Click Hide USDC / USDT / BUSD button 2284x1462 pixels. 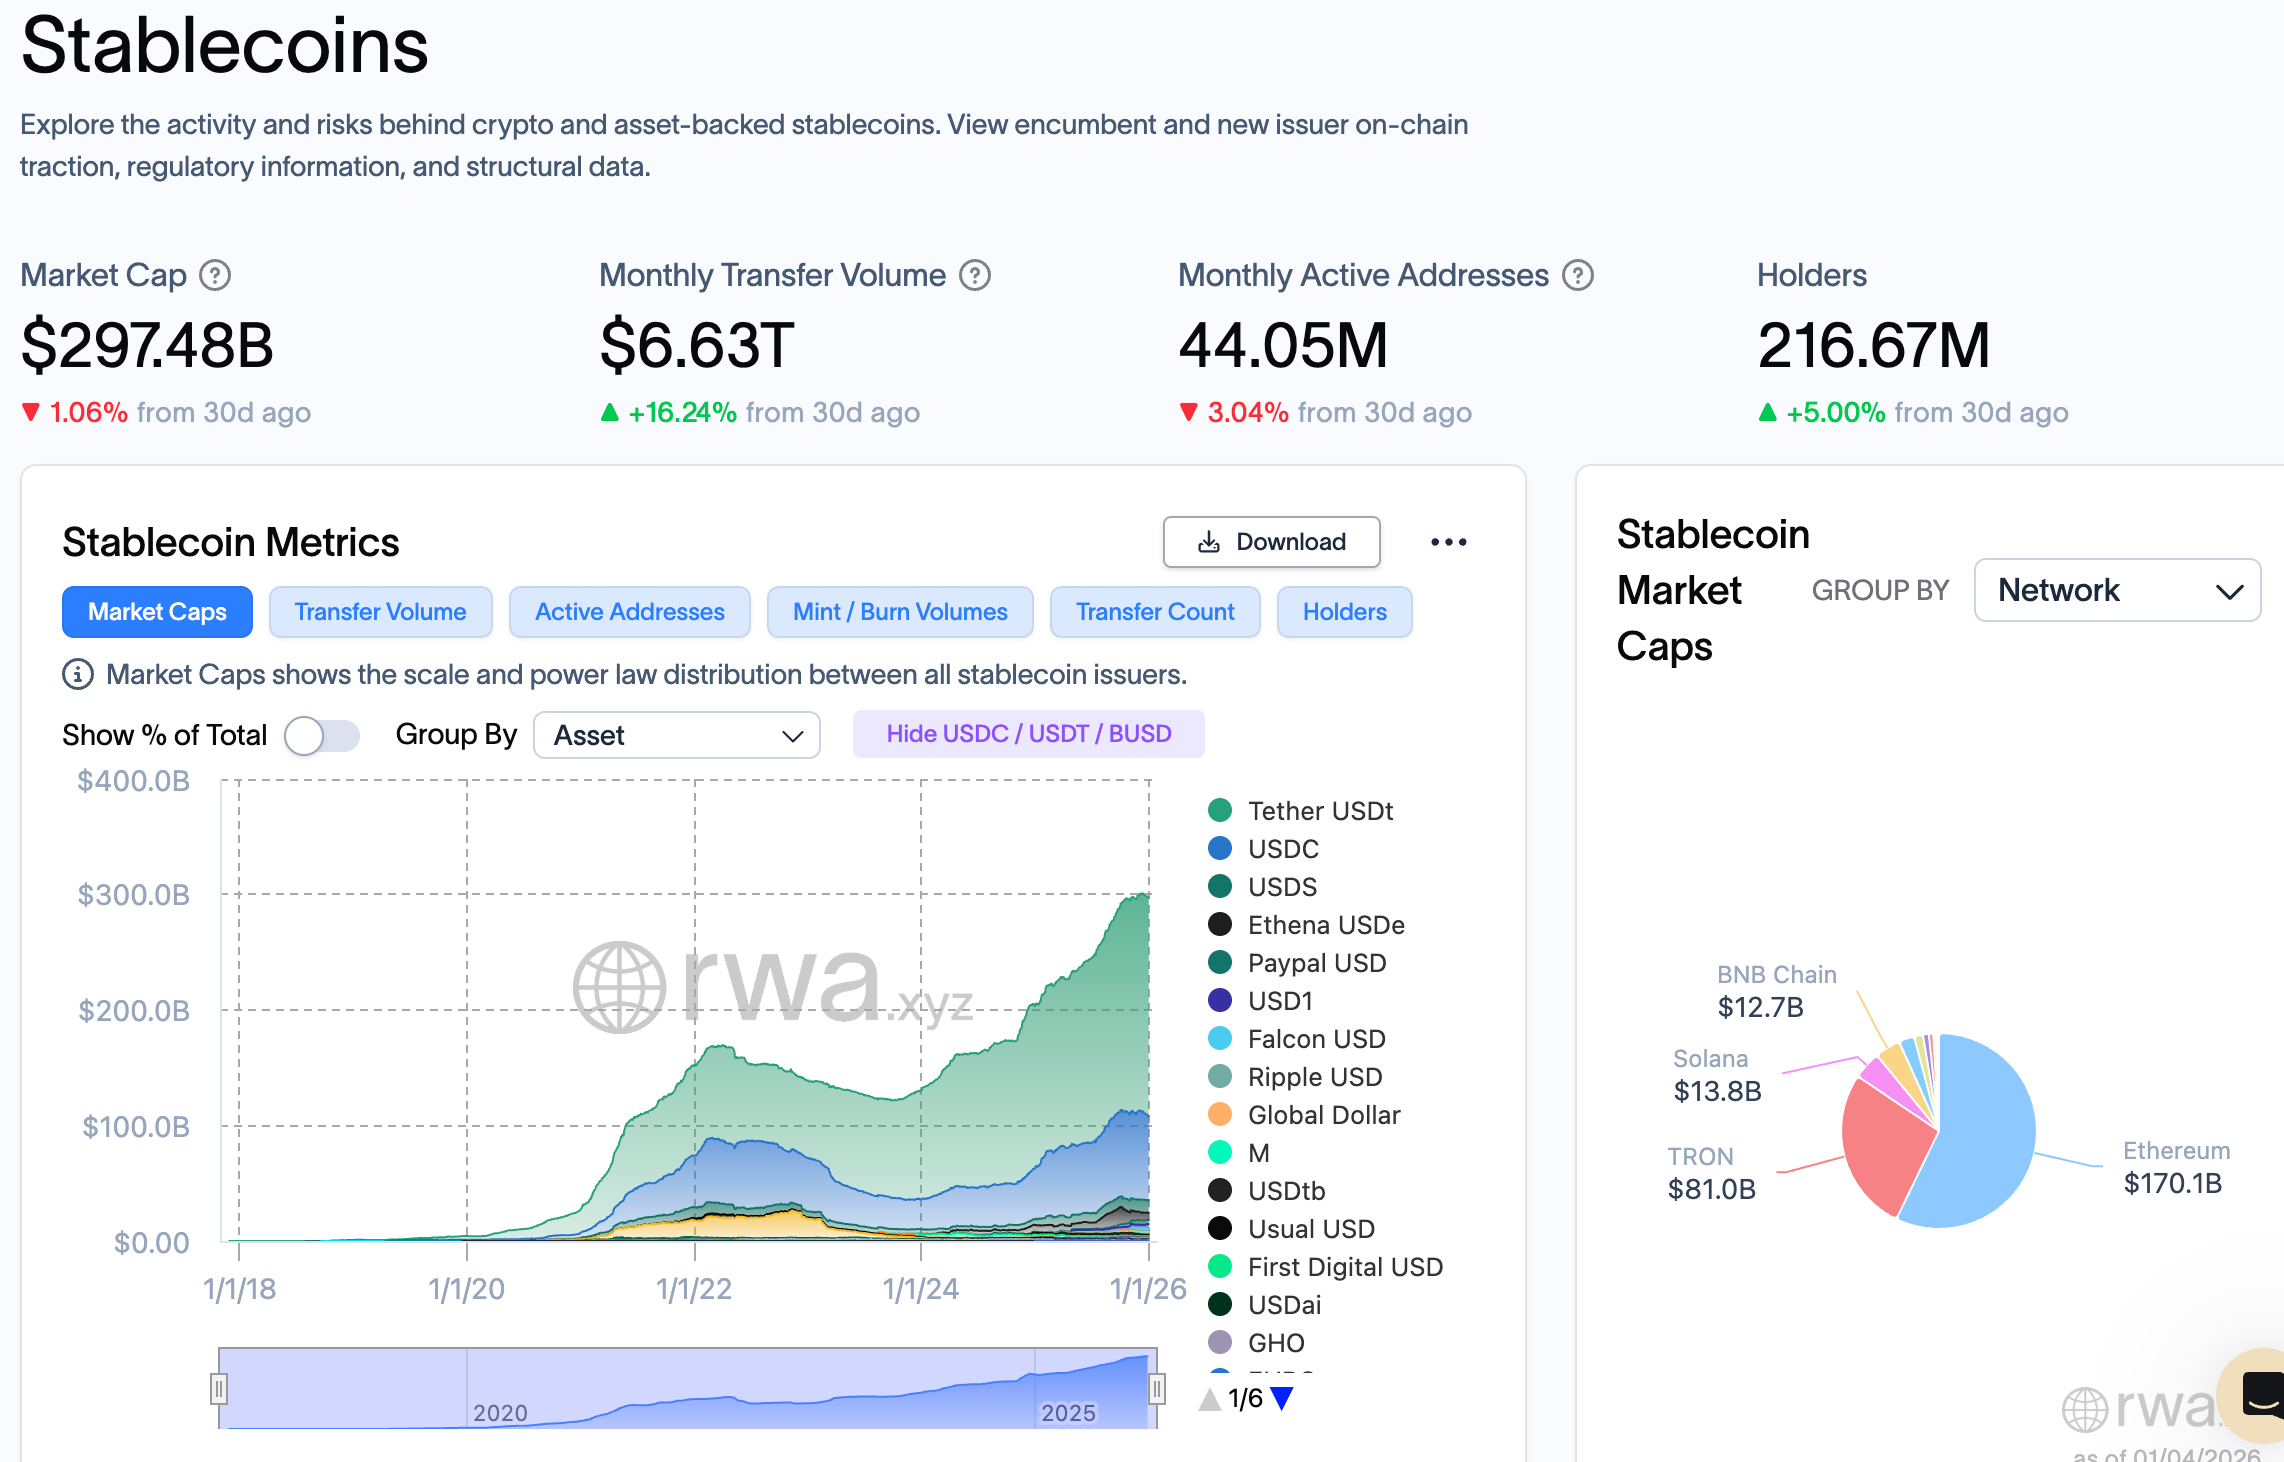[x=1028, y=734]
